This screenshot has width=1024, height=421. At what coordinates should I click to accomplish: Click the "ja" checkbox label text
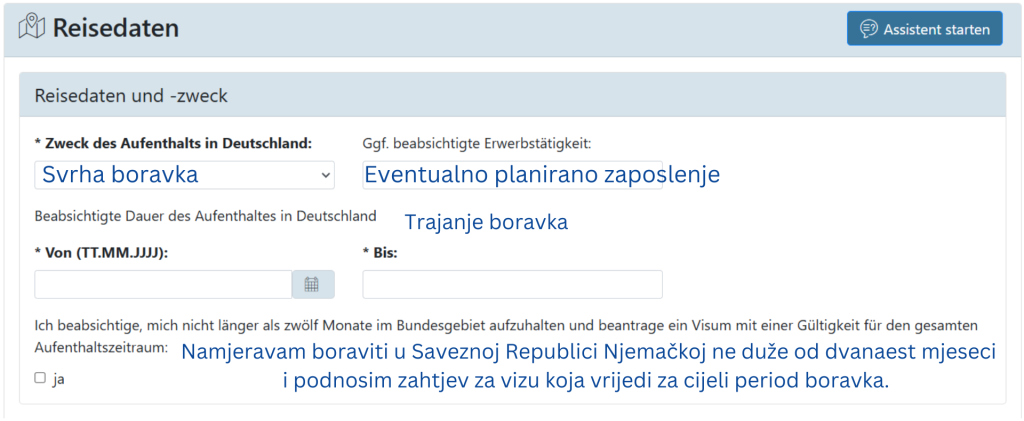point(59,379)
